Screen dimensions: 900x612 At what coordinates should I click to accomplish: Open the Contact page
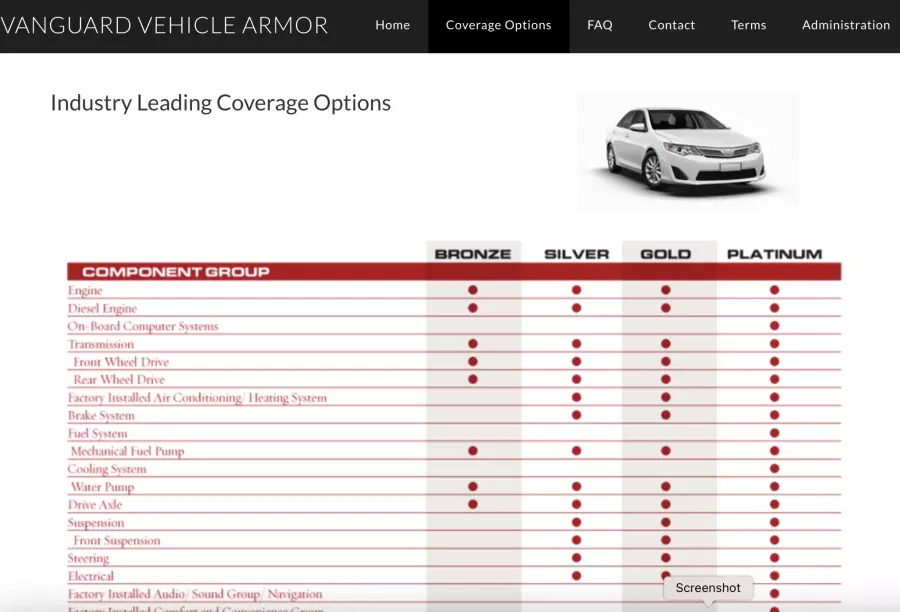click(672, 25)
